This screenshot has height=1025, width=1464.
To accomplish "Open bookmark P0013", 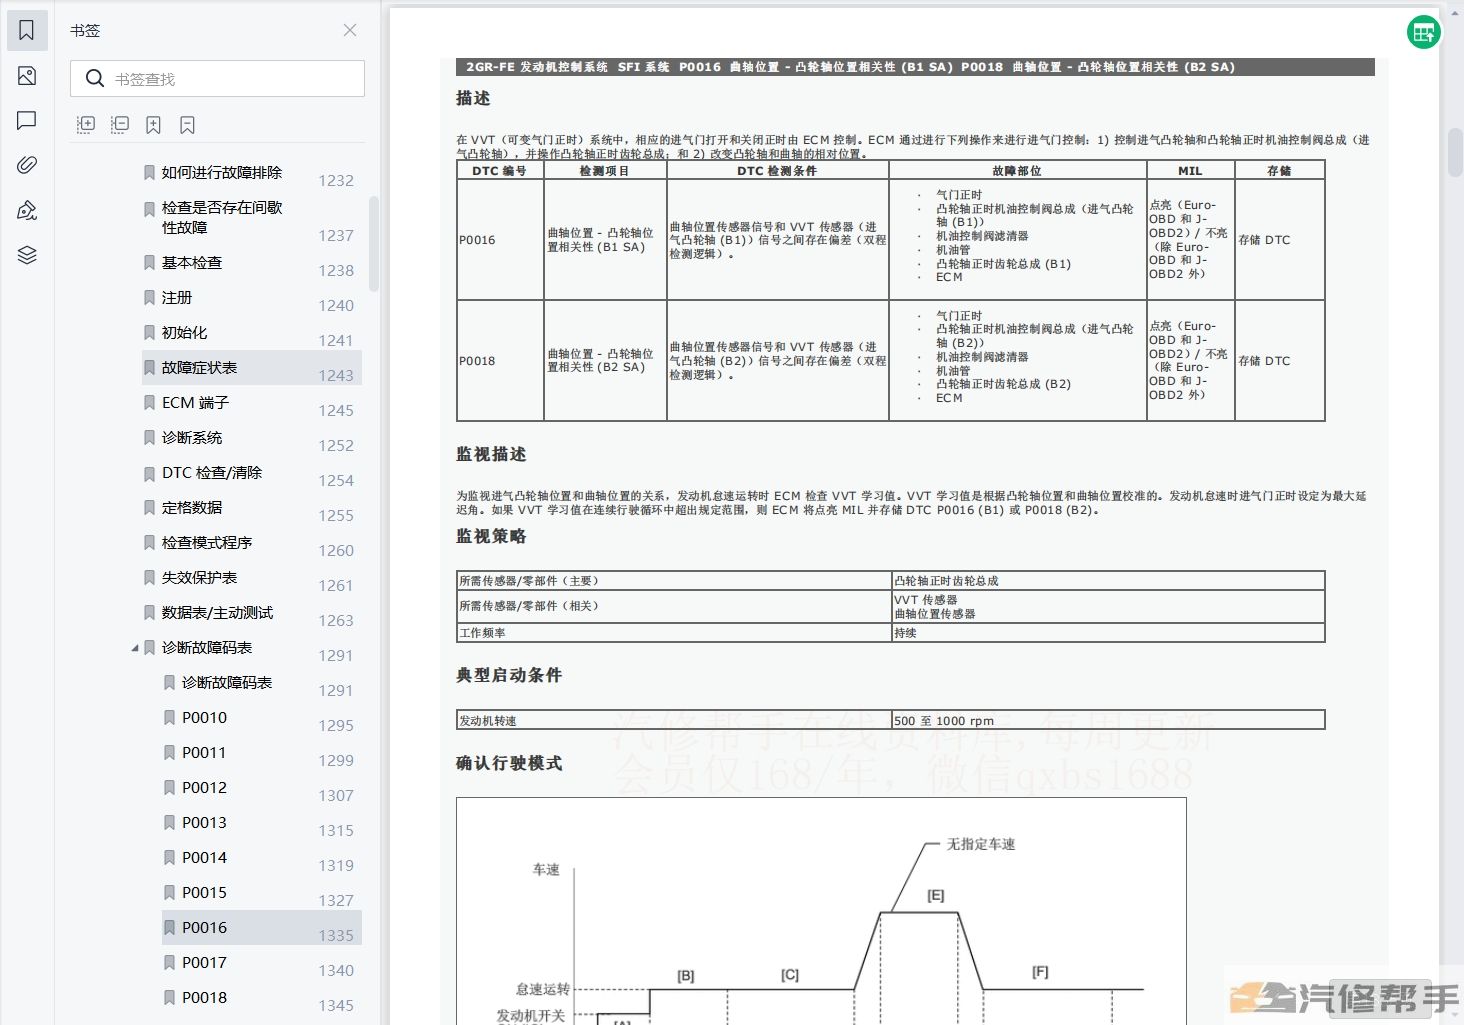I will [x=204, y=822].
